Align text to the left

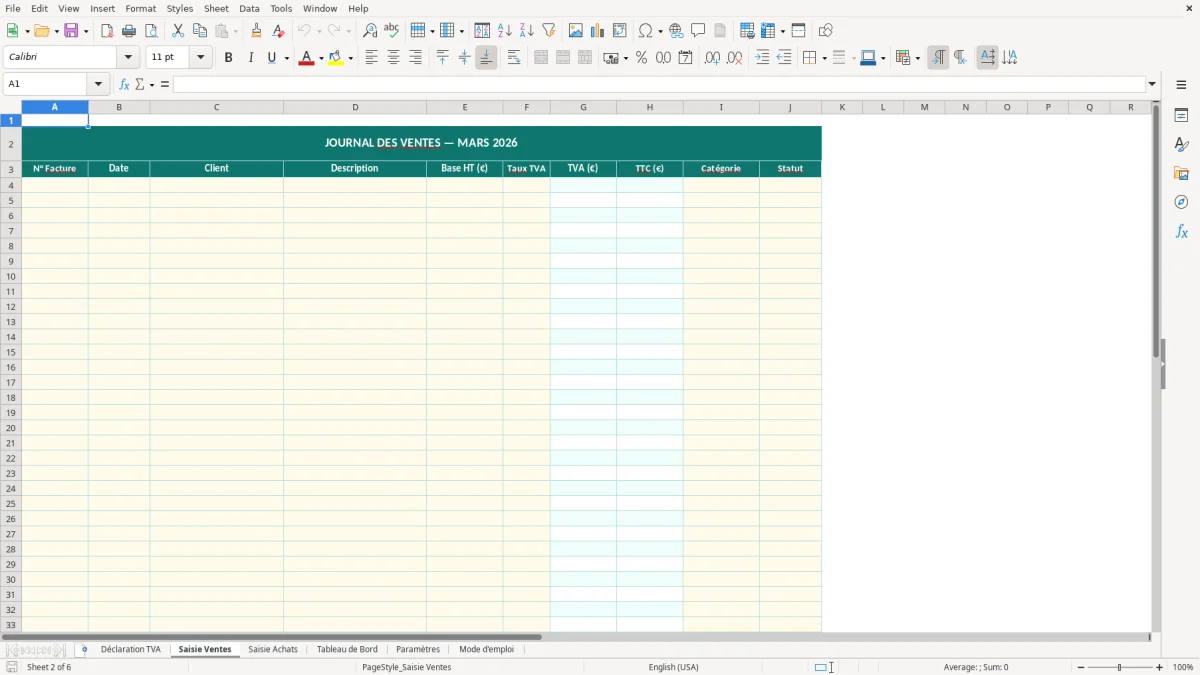pos(371,58)
